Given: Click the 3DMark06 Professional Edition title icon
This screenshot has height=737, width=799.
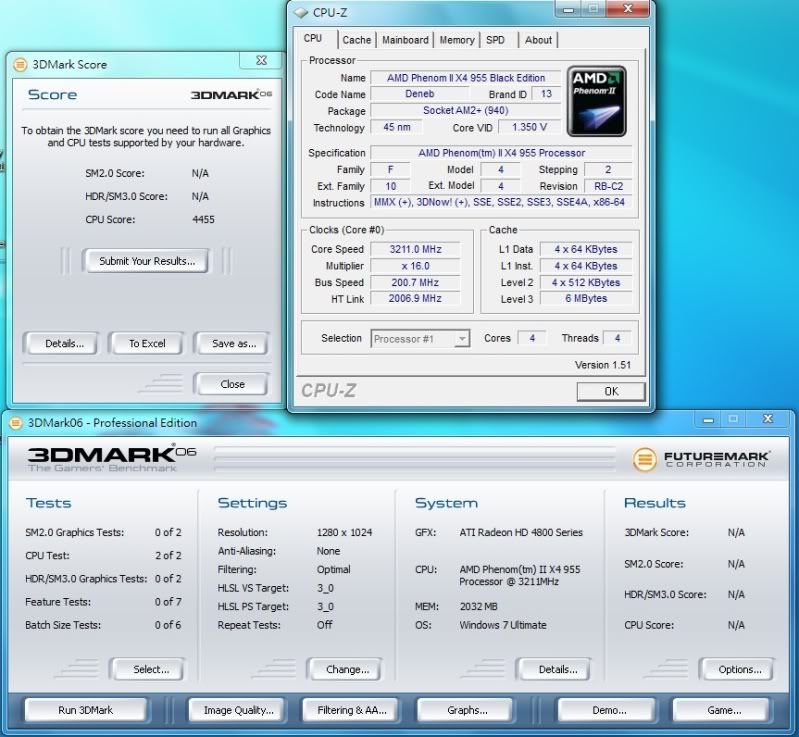Looking at the screenshot, I should pos(16,423).
